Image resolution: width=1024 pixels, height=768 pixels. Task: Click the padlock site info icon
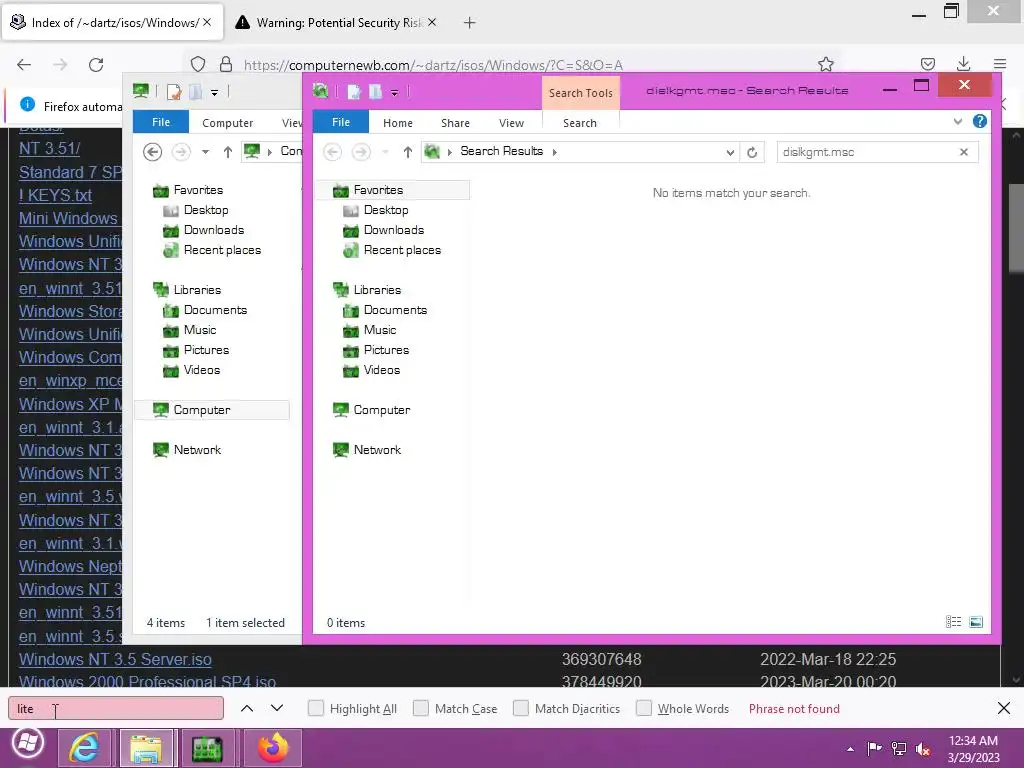(226, 64)
